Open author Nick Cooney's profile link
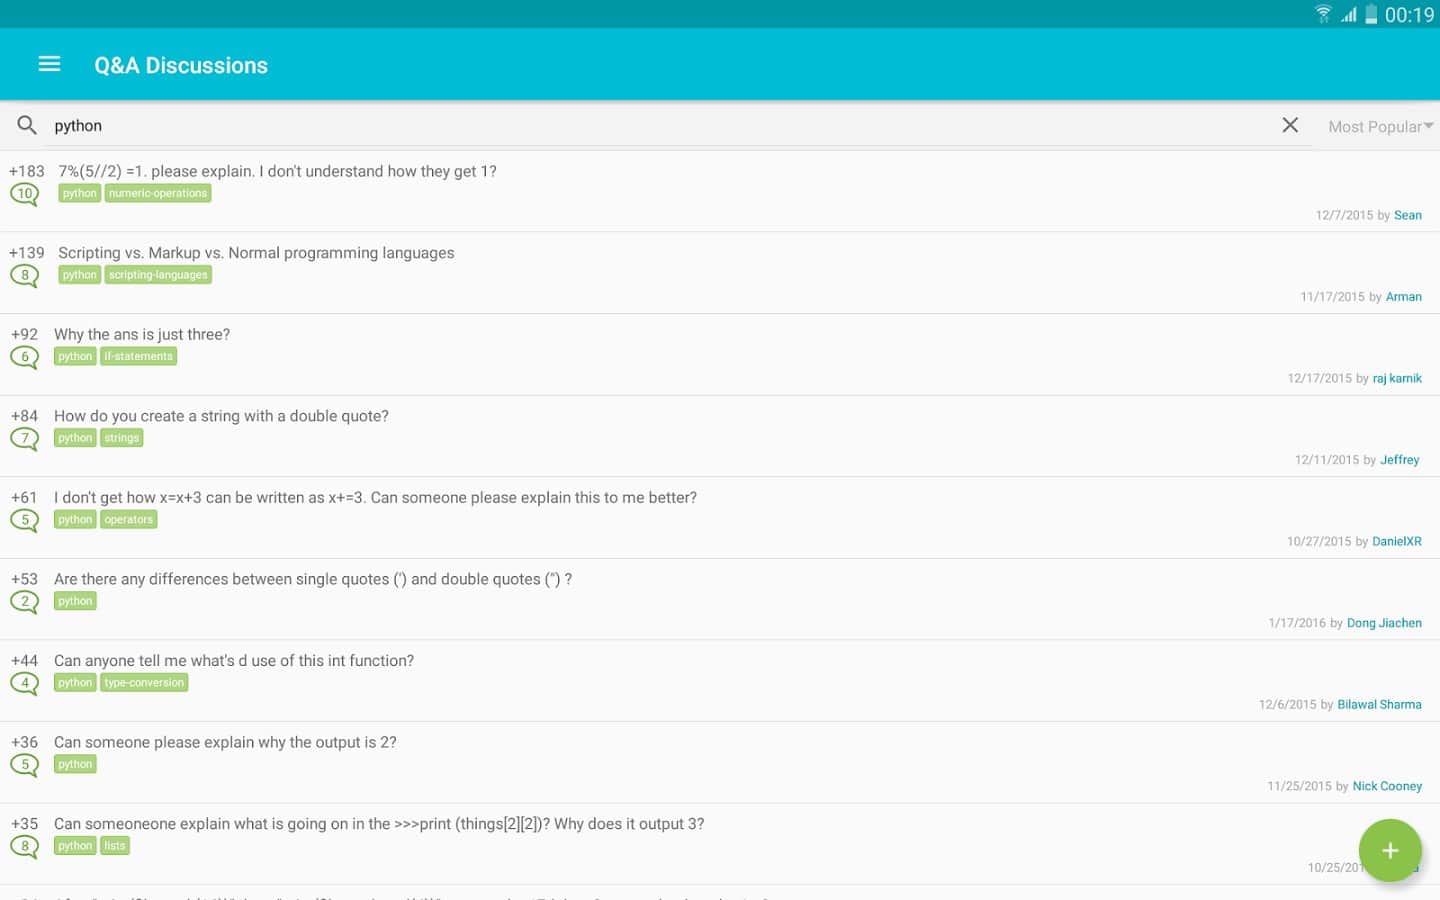 [x=1387, y=787]
